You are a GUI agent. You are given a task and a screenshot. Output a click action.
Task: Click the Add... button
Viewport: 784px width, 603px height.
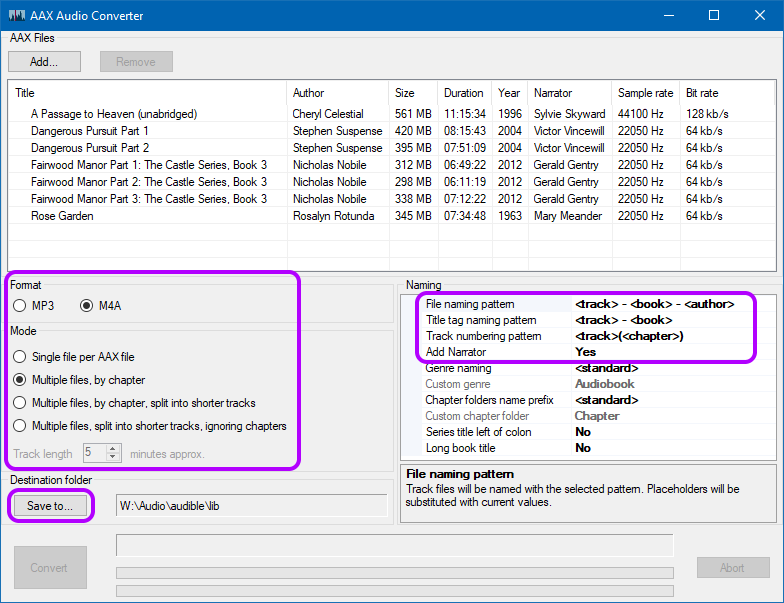pyautogui.click(x=44, y=61)
